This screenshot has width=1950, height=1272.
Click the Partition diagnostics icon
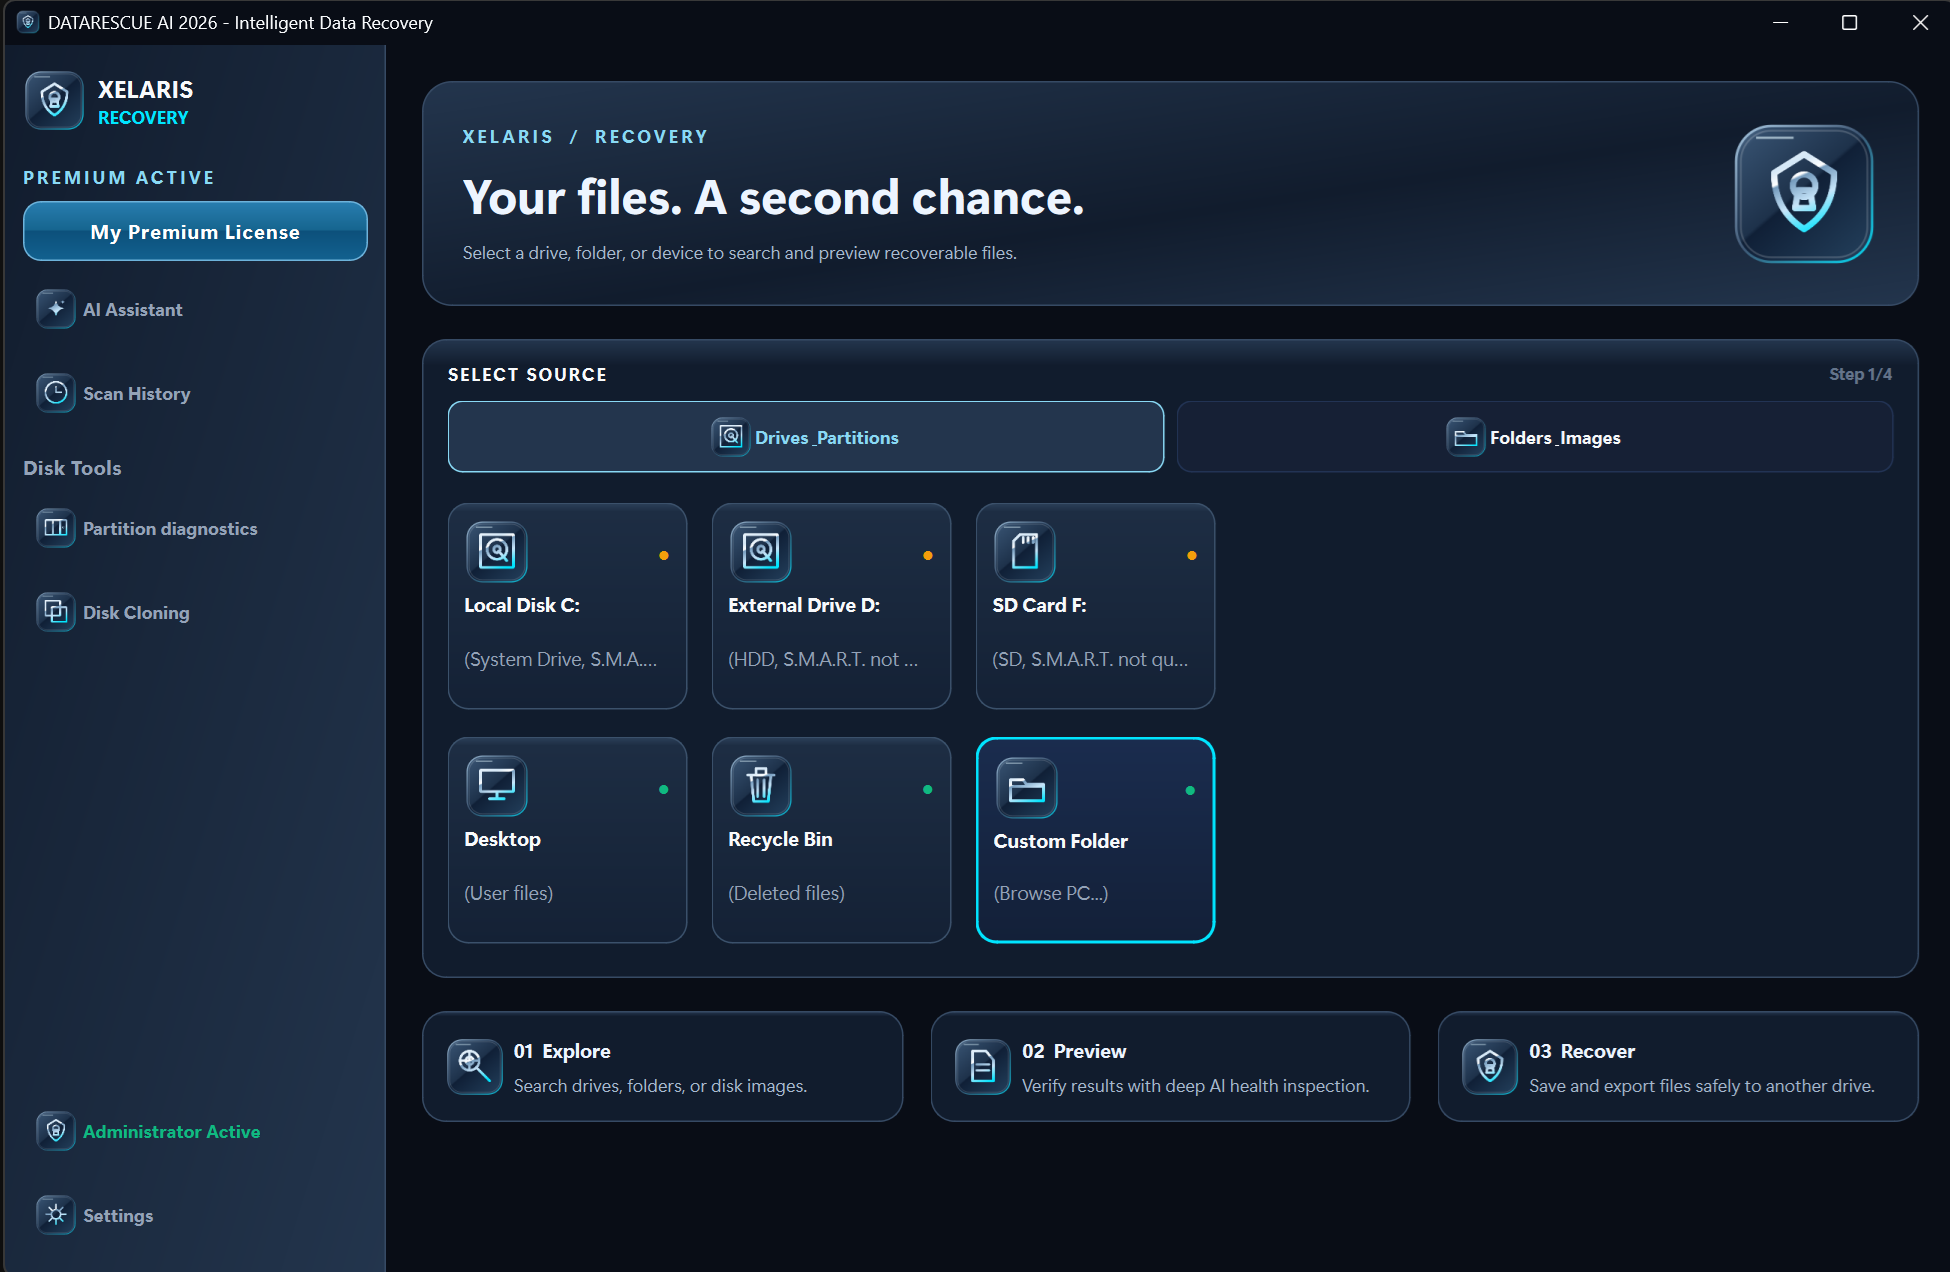(x=56, y=528)
